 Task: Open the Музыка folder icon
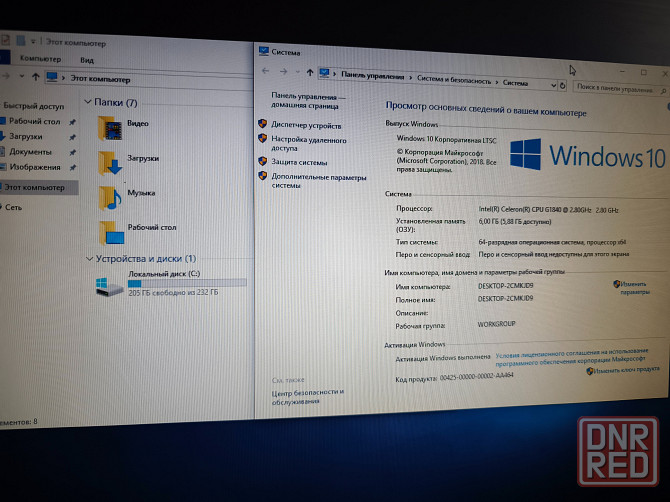(110, 198)
